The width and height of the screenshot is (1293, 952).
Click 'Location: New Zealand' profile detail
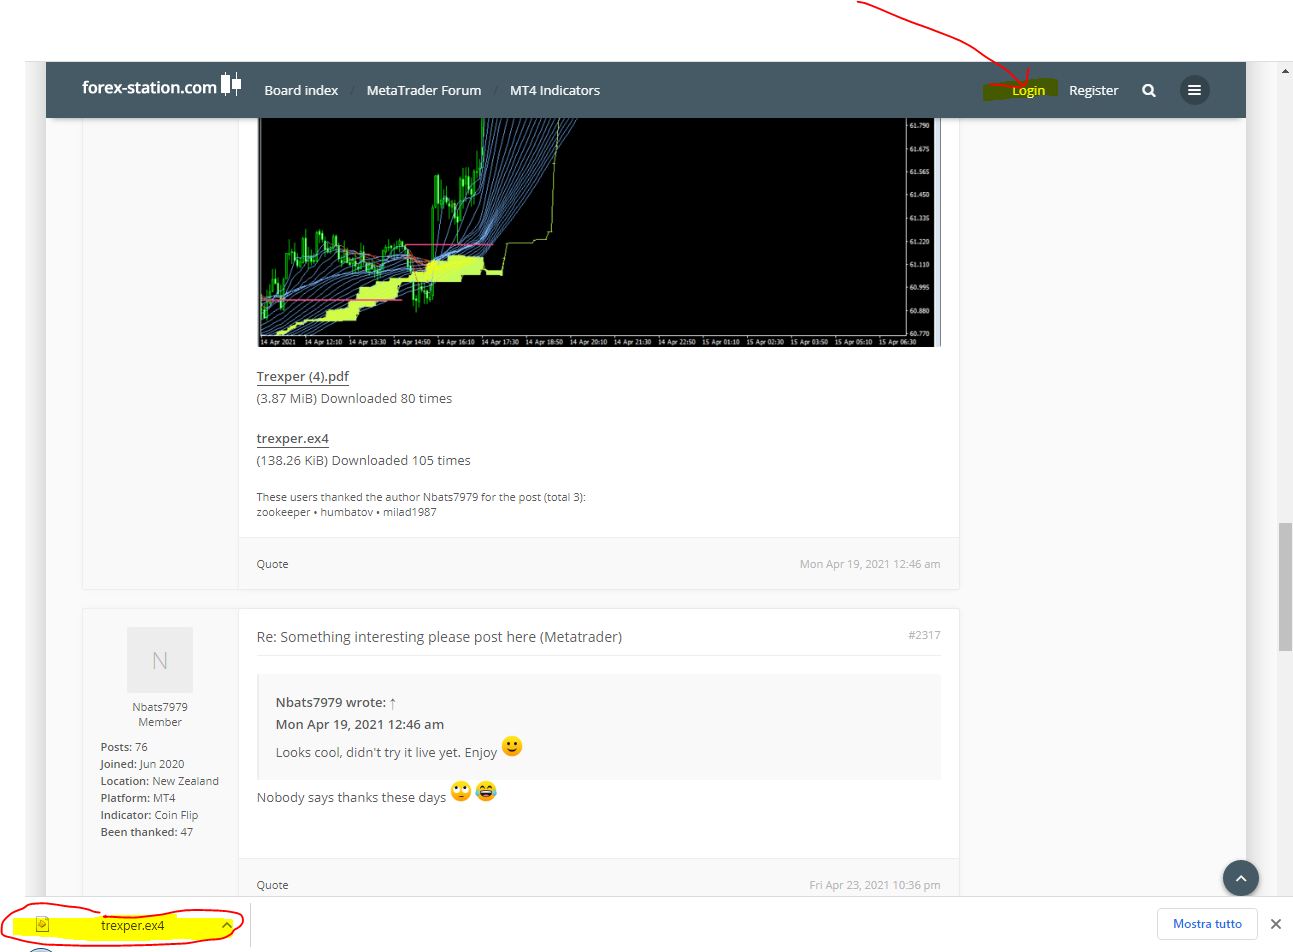coord(159,781)
